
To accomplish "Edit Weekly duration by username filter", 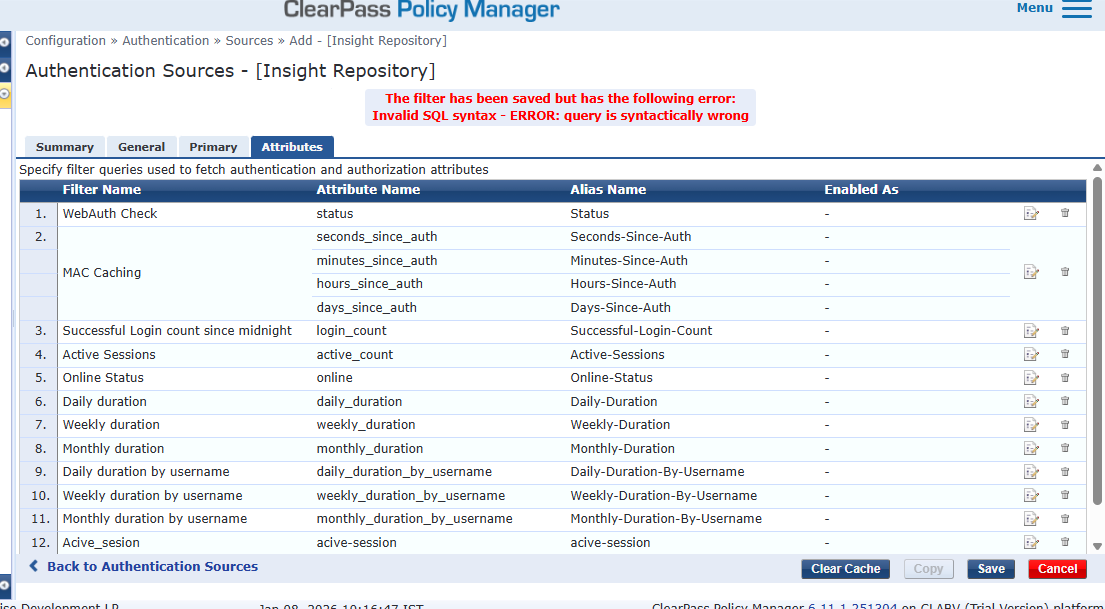I will coord(1031,496).
